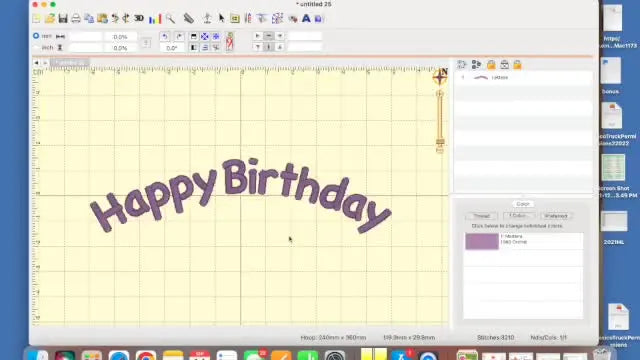Click the purple thread color swatch
640x360 pixels.
(x=482, y=241)
